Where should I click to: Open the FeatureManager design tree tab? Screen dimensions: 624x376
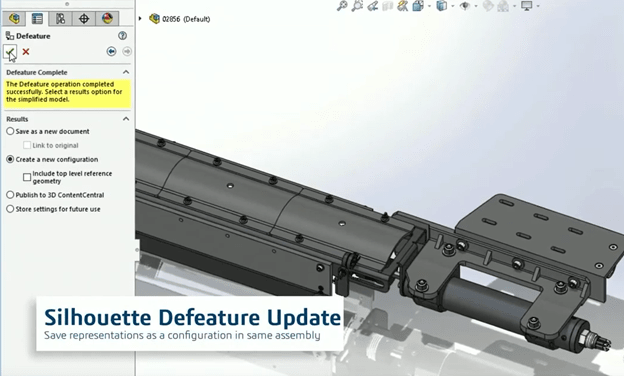point(14,18)
